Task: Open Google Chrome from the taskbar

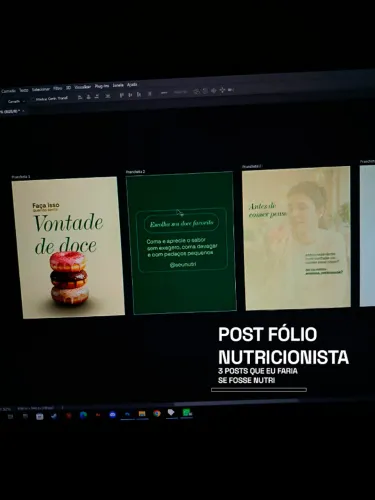Action: 157,413
